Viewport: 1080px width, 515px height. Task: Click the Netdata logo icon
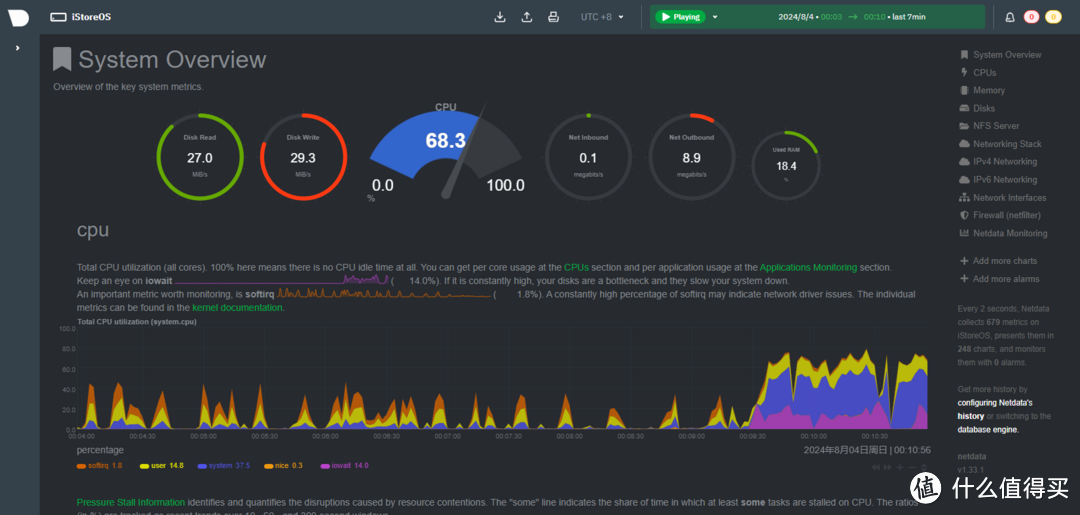click(19, 17)
